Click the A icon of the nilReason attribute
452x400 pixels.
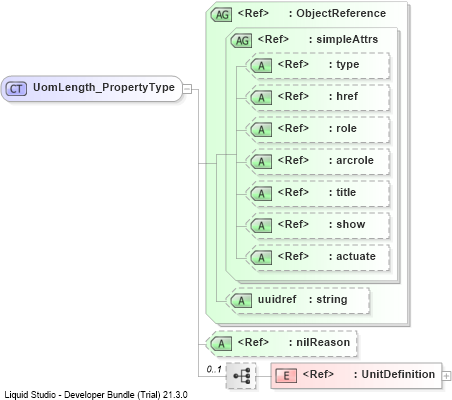pyautogui.click(x=221, y=344)
